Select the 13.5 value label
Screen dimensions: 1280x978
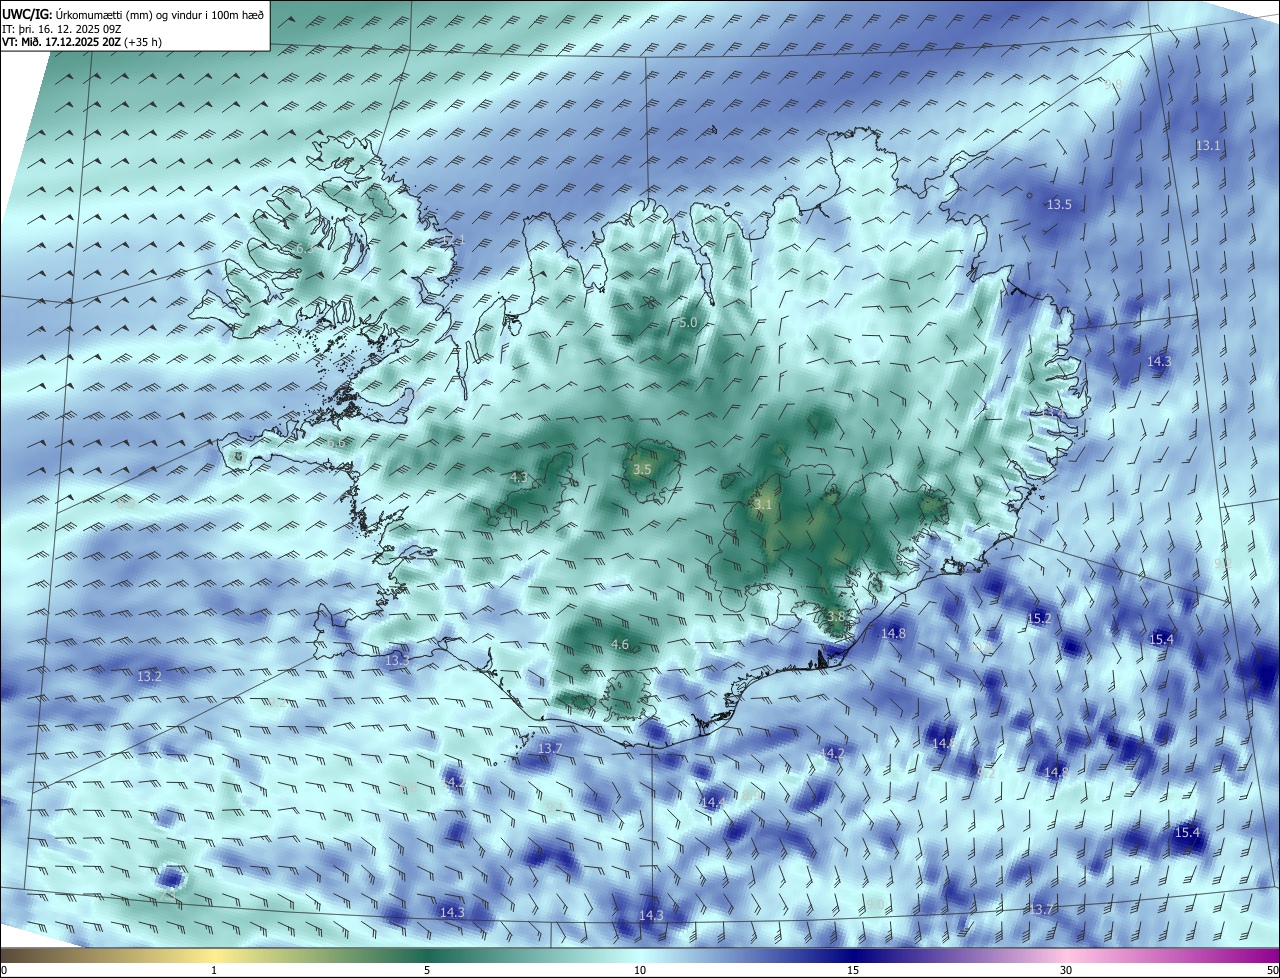click(1059, 205)
